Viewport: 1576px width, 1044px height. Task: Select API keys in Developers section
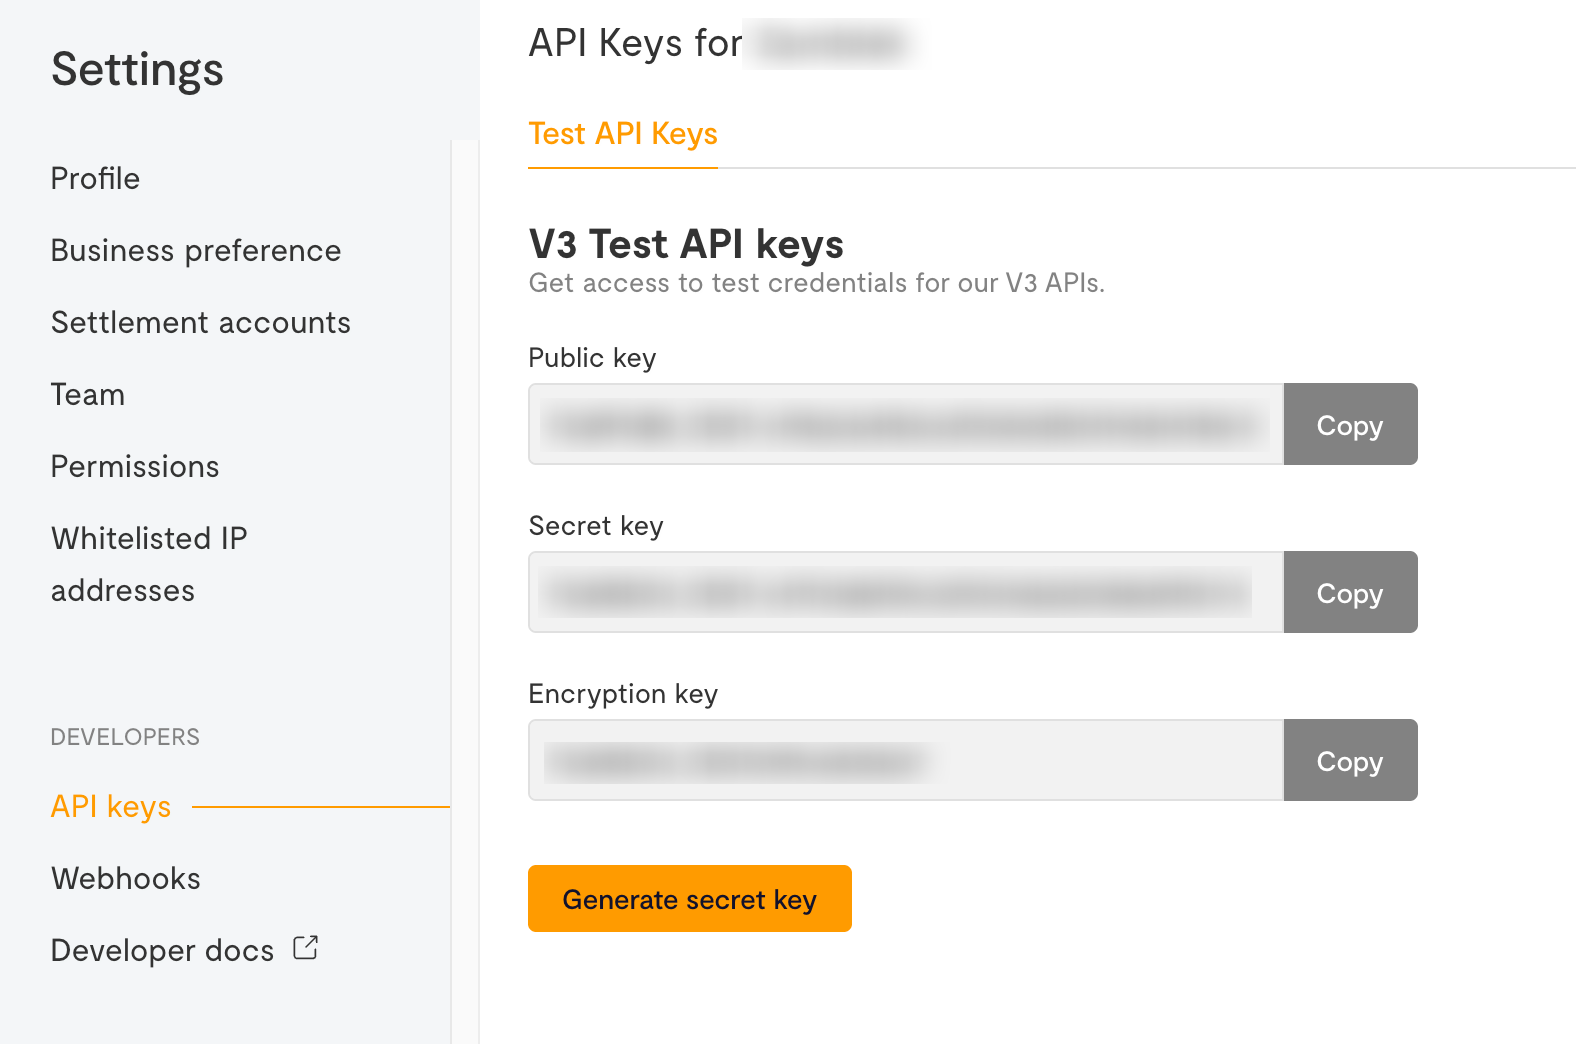coord(111,807)
